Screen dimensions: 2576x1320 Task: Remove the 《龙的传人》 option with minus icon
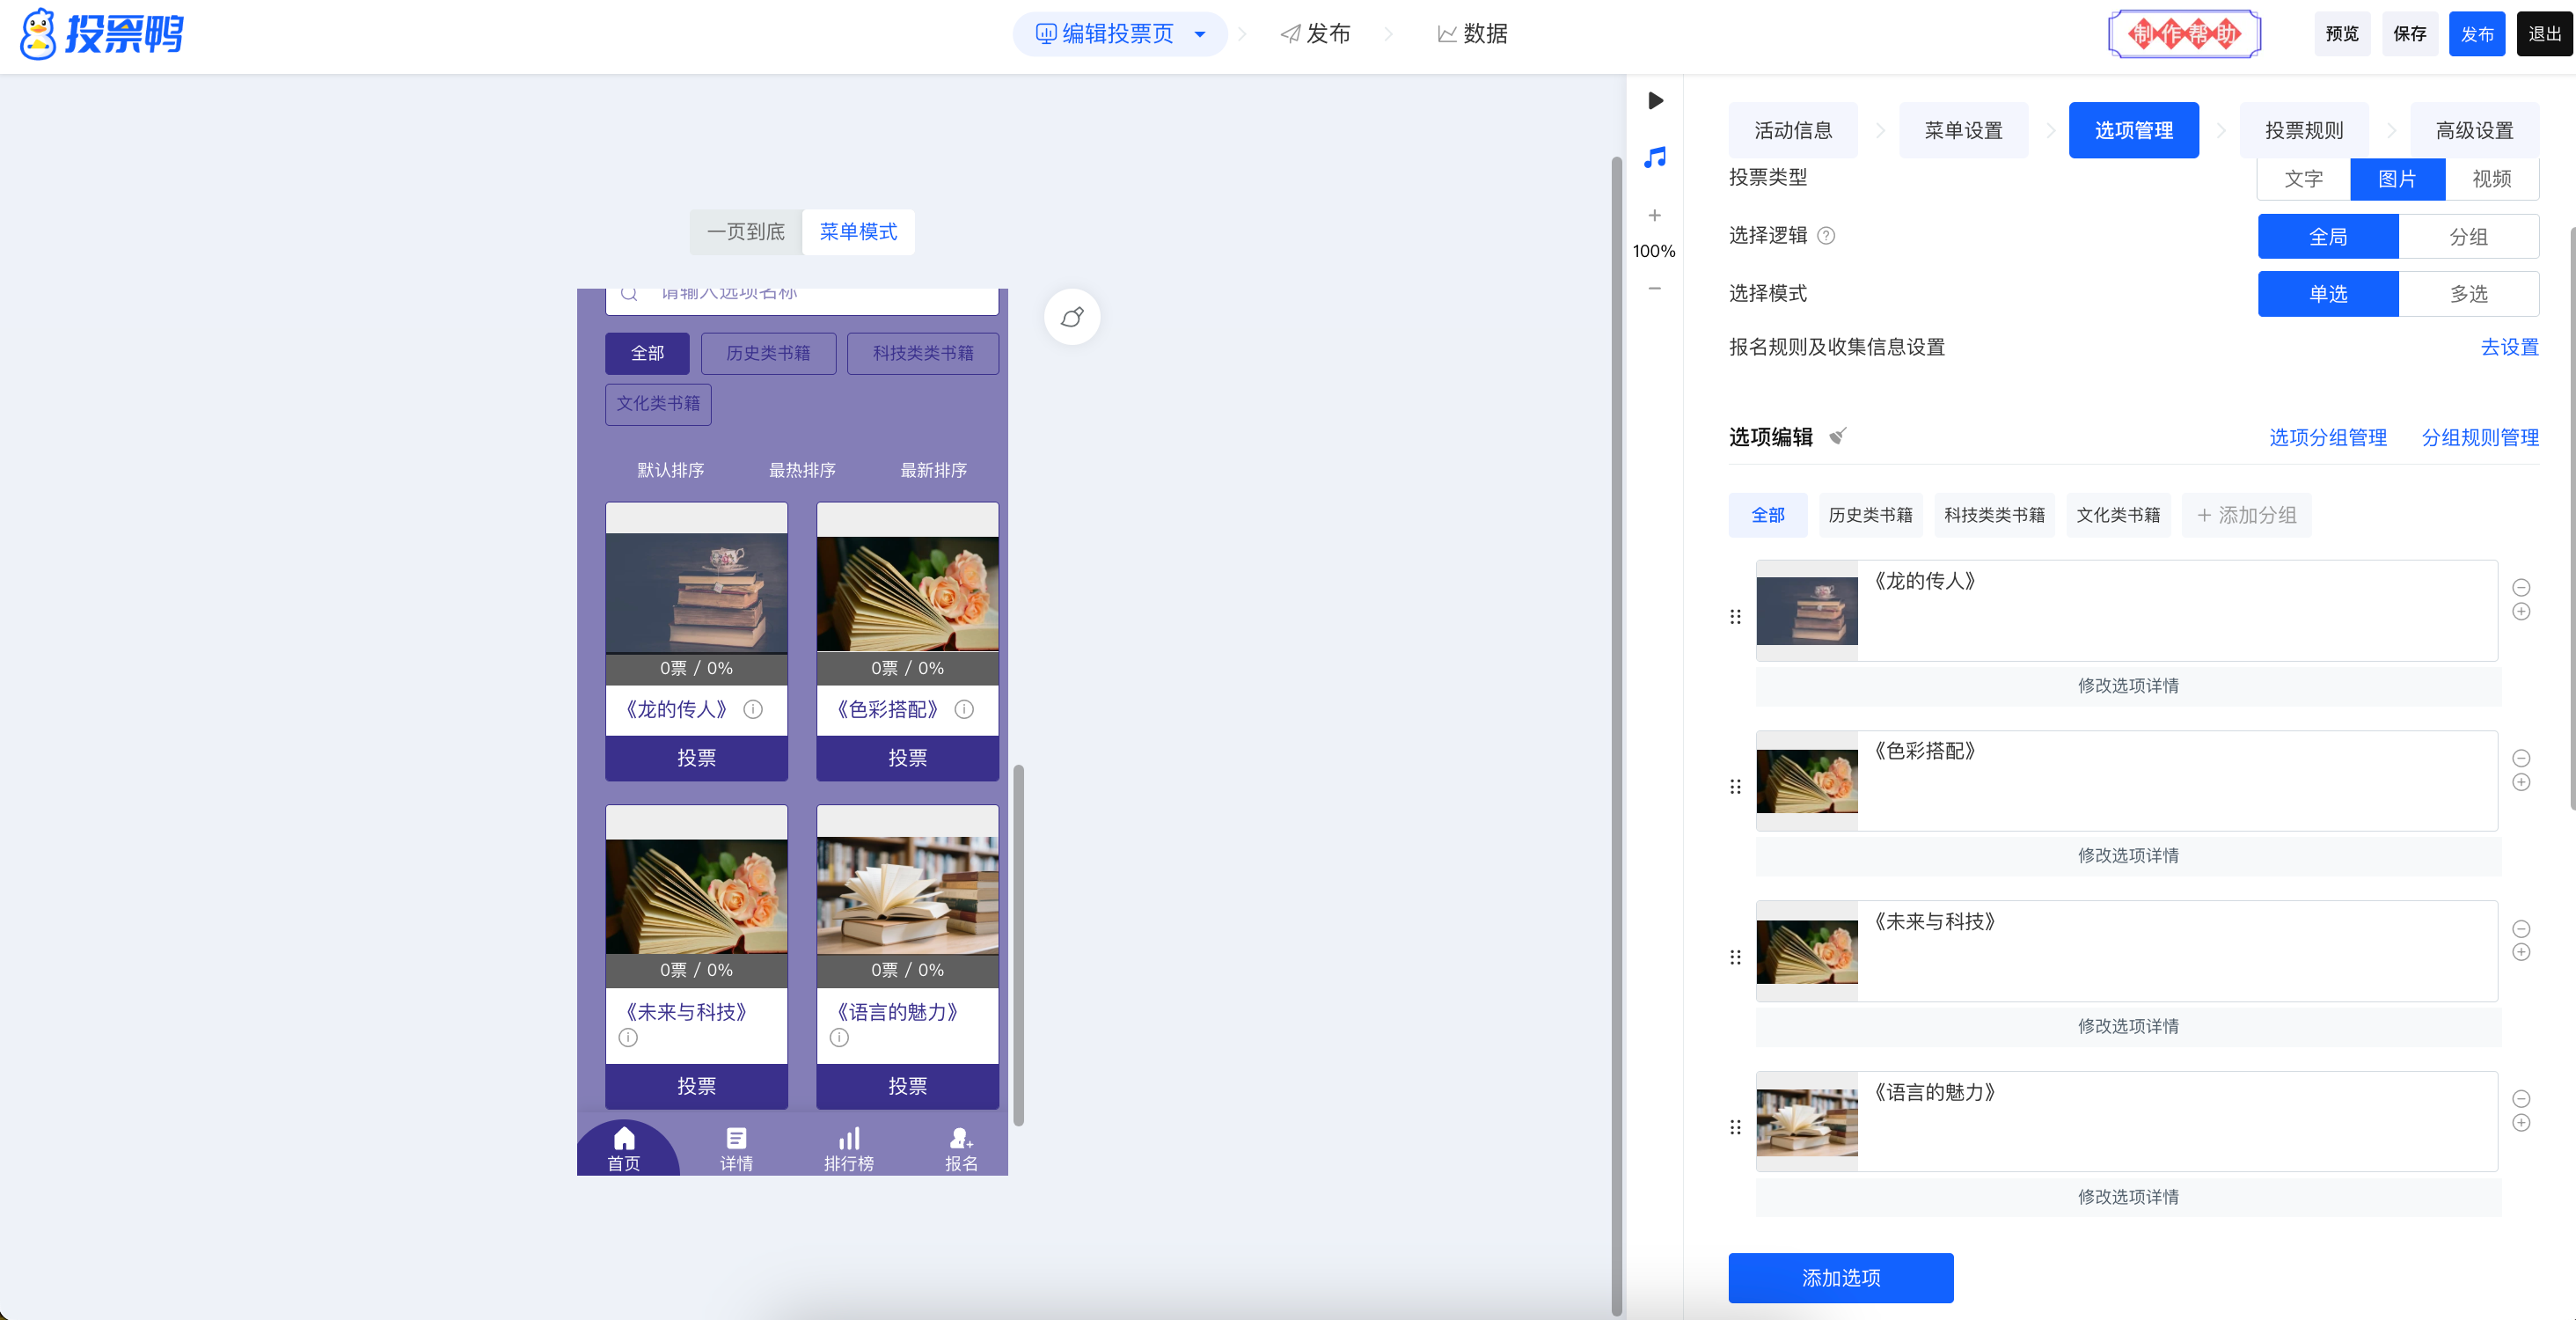[x=2521, y=587]
